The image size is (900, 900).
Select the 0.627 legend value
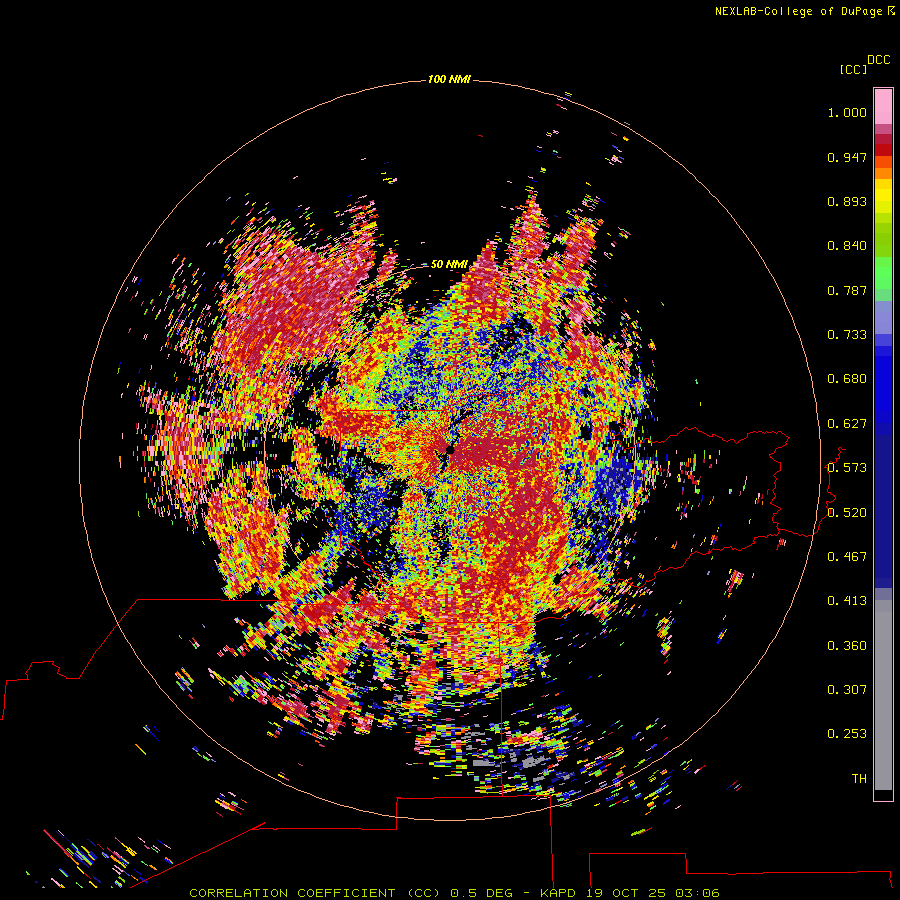[847, 424]
